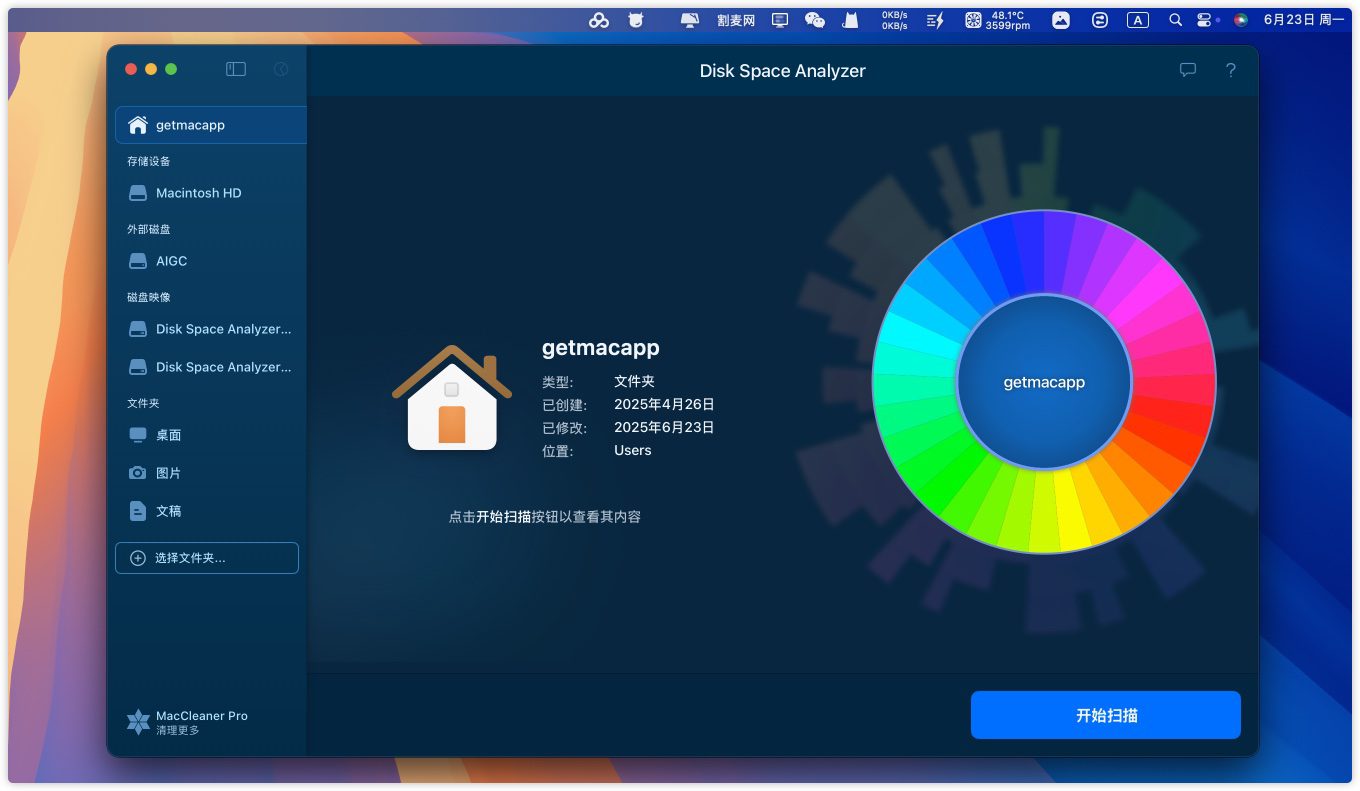Click the creation date 2025年4月26日
1360x791 pixels.
point(664,404)
